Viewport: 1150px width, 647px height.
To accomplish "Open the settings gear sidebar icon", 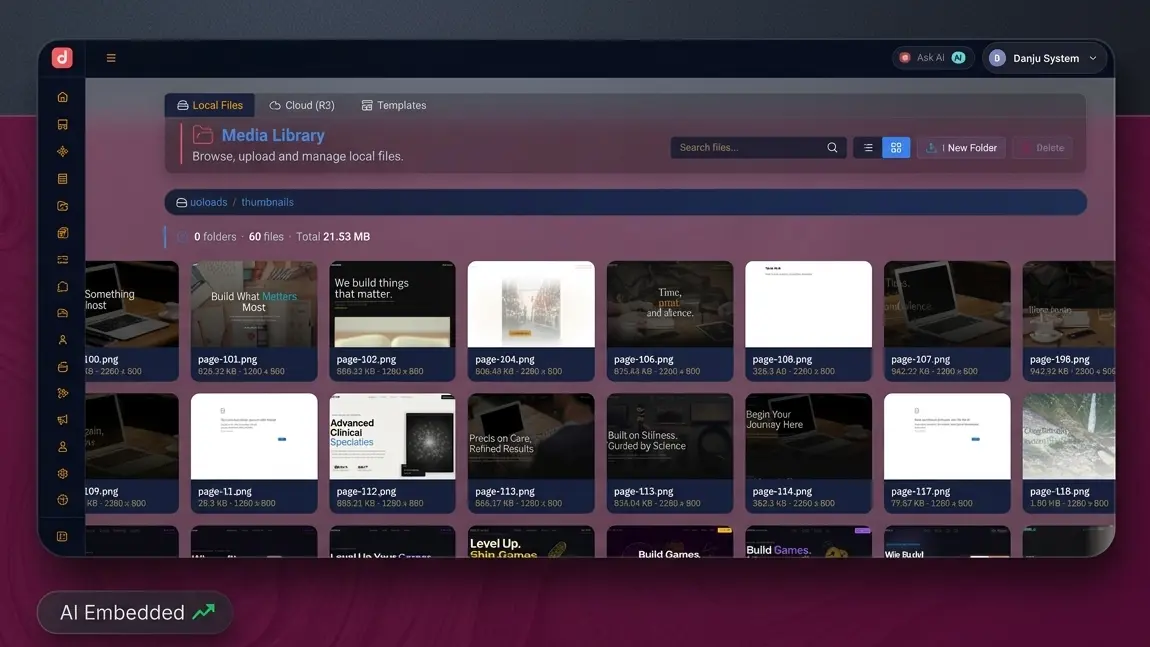I will click(62, 474).
